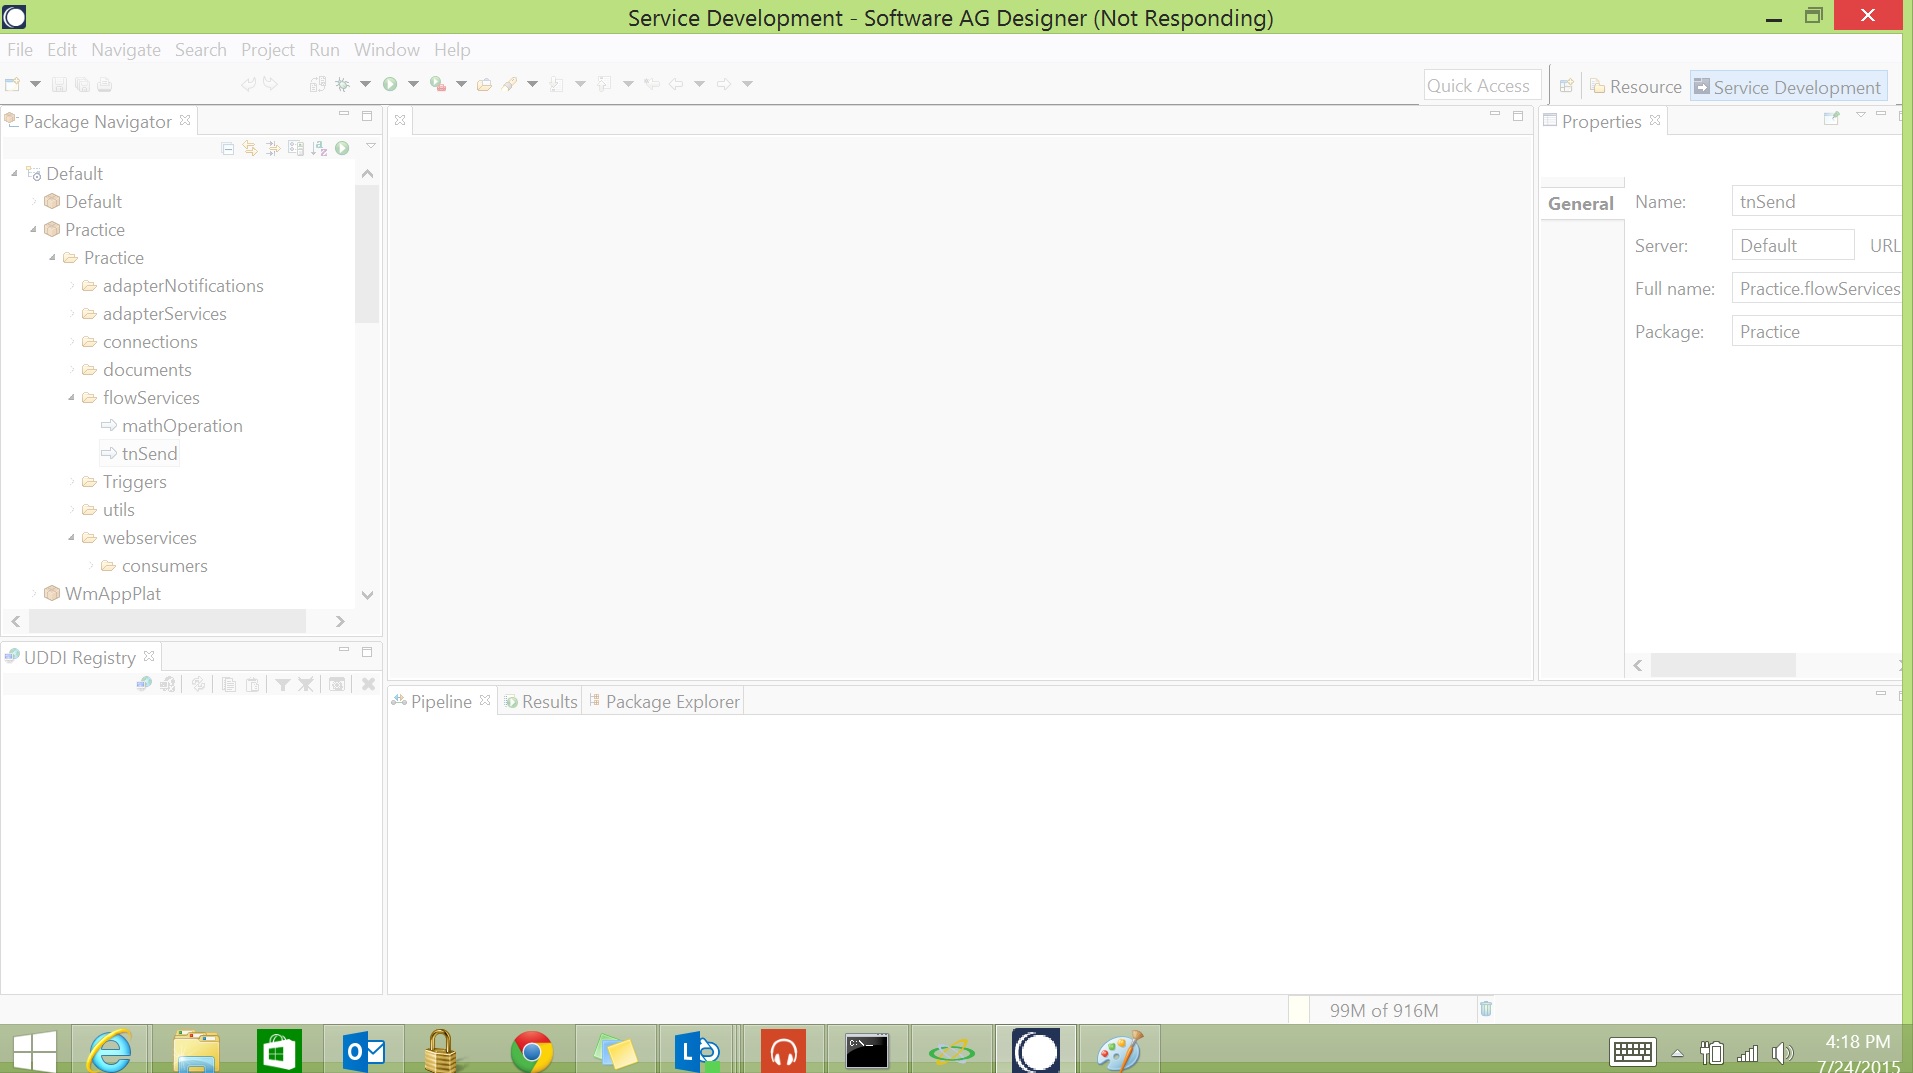Open the Run dropdown arrow in main toolbar
1913x1073 pixels.
click(x=413, y=84)
